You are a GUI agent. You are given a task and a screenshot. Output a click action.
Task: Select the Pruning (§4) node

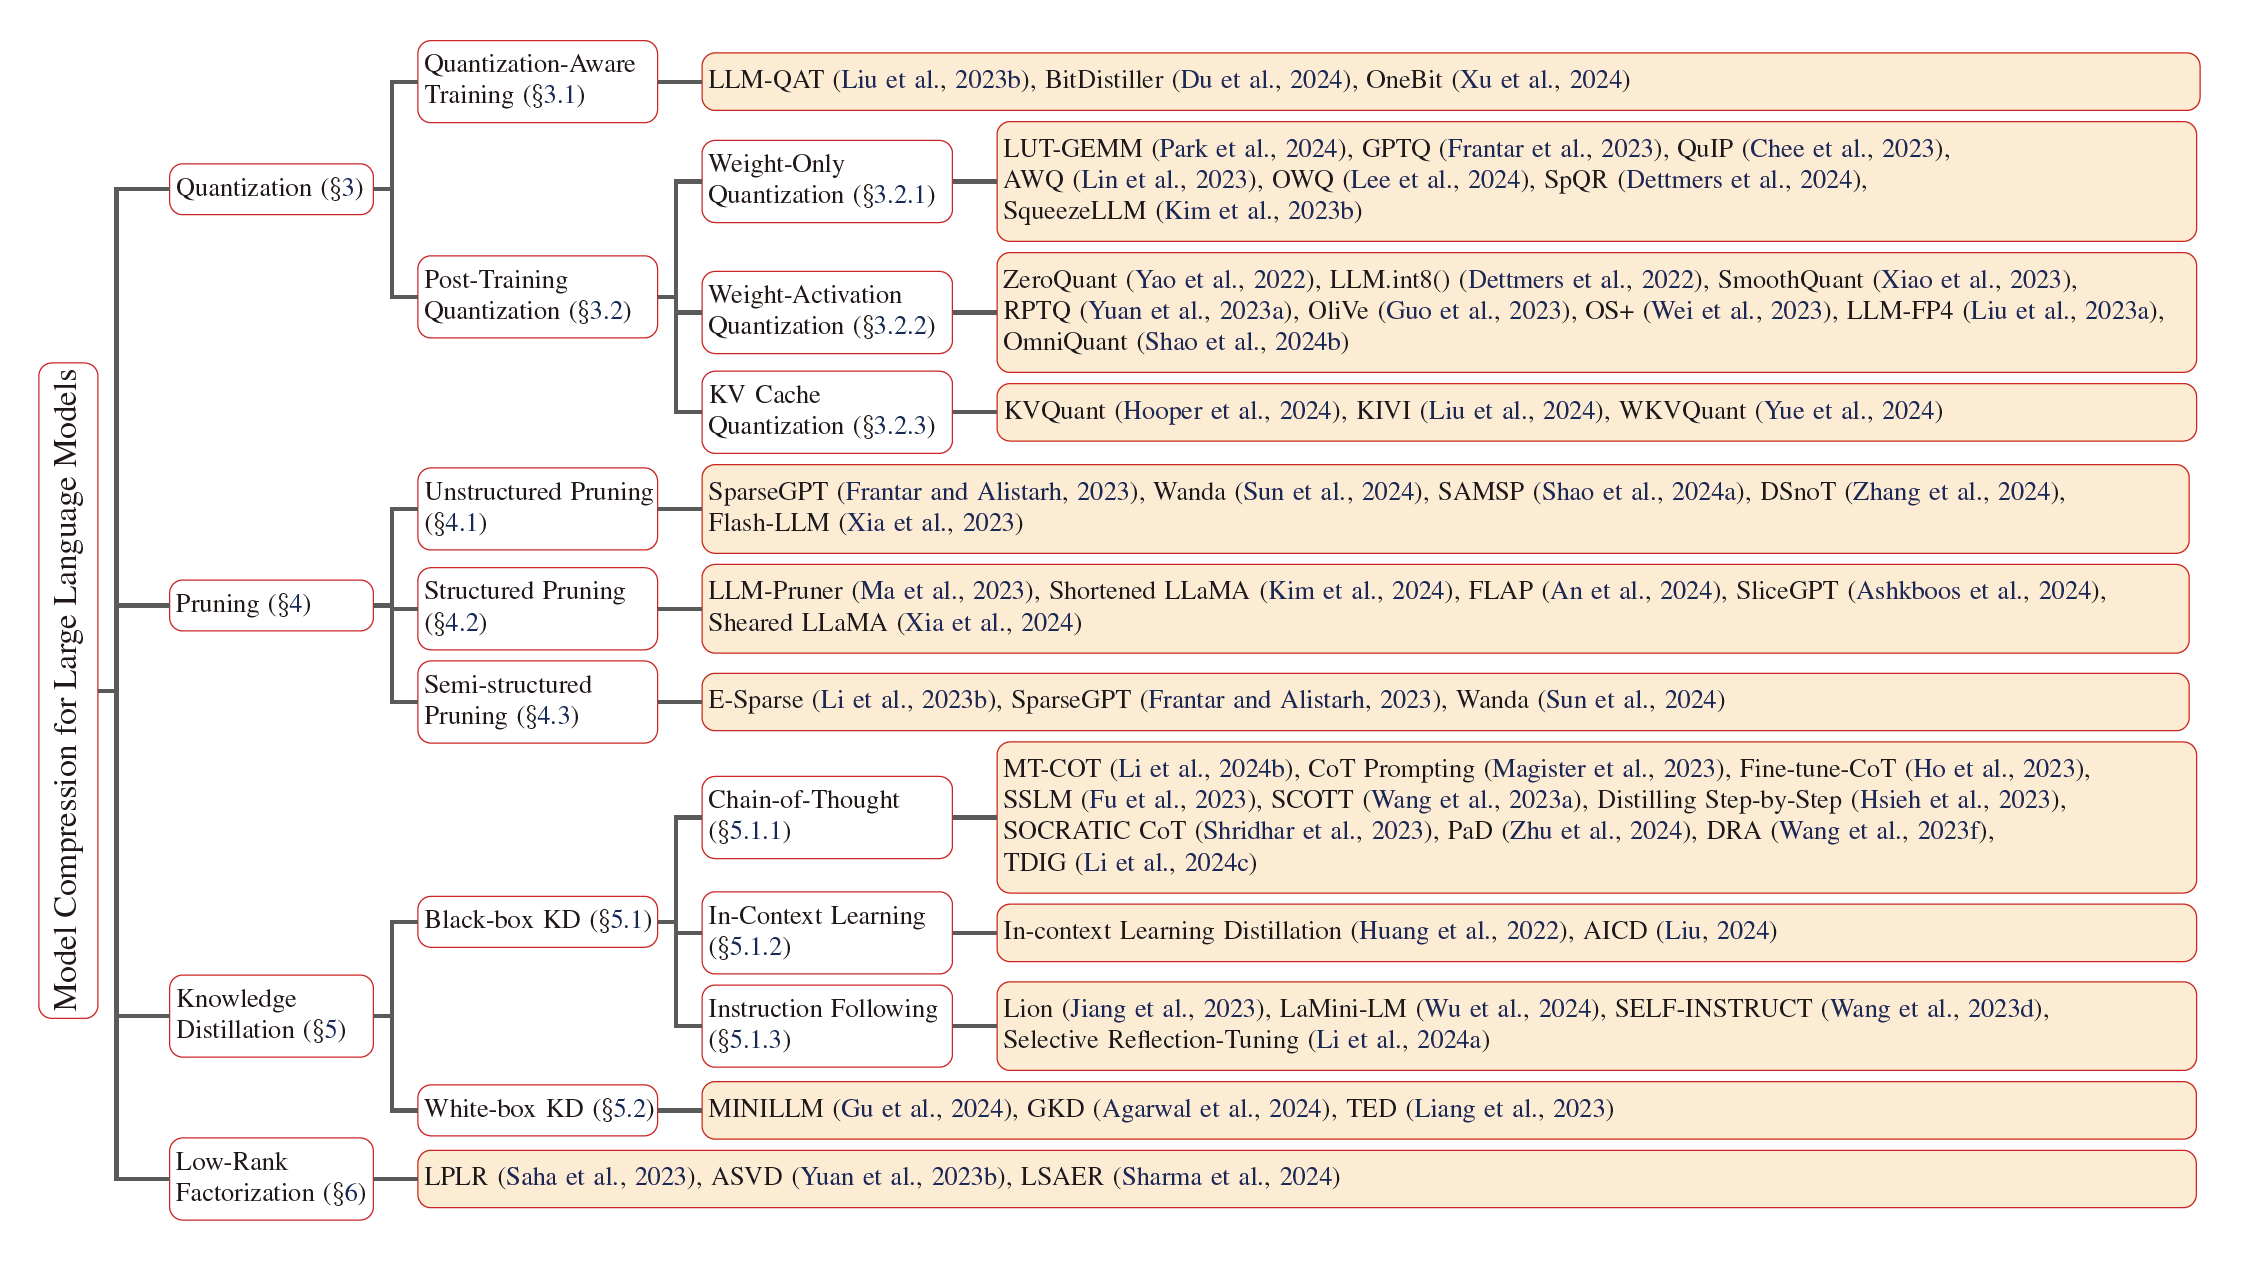(x=271, y=605)
